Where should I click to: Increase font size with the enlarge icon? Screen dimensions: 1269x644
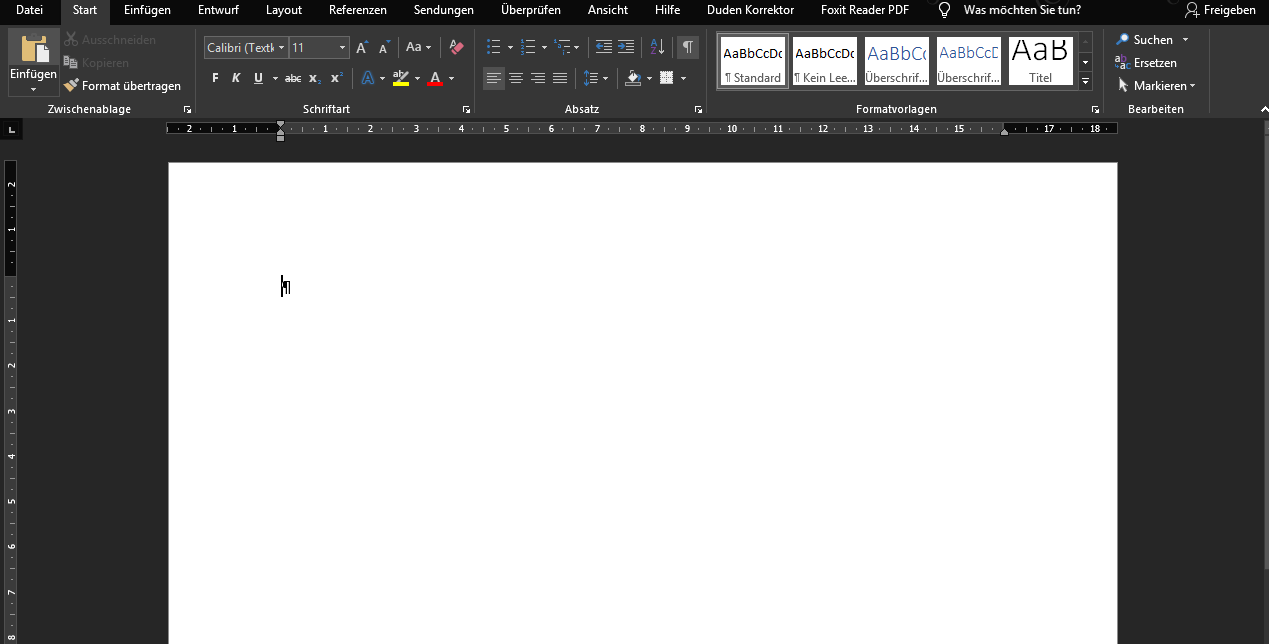click(362, 47)
